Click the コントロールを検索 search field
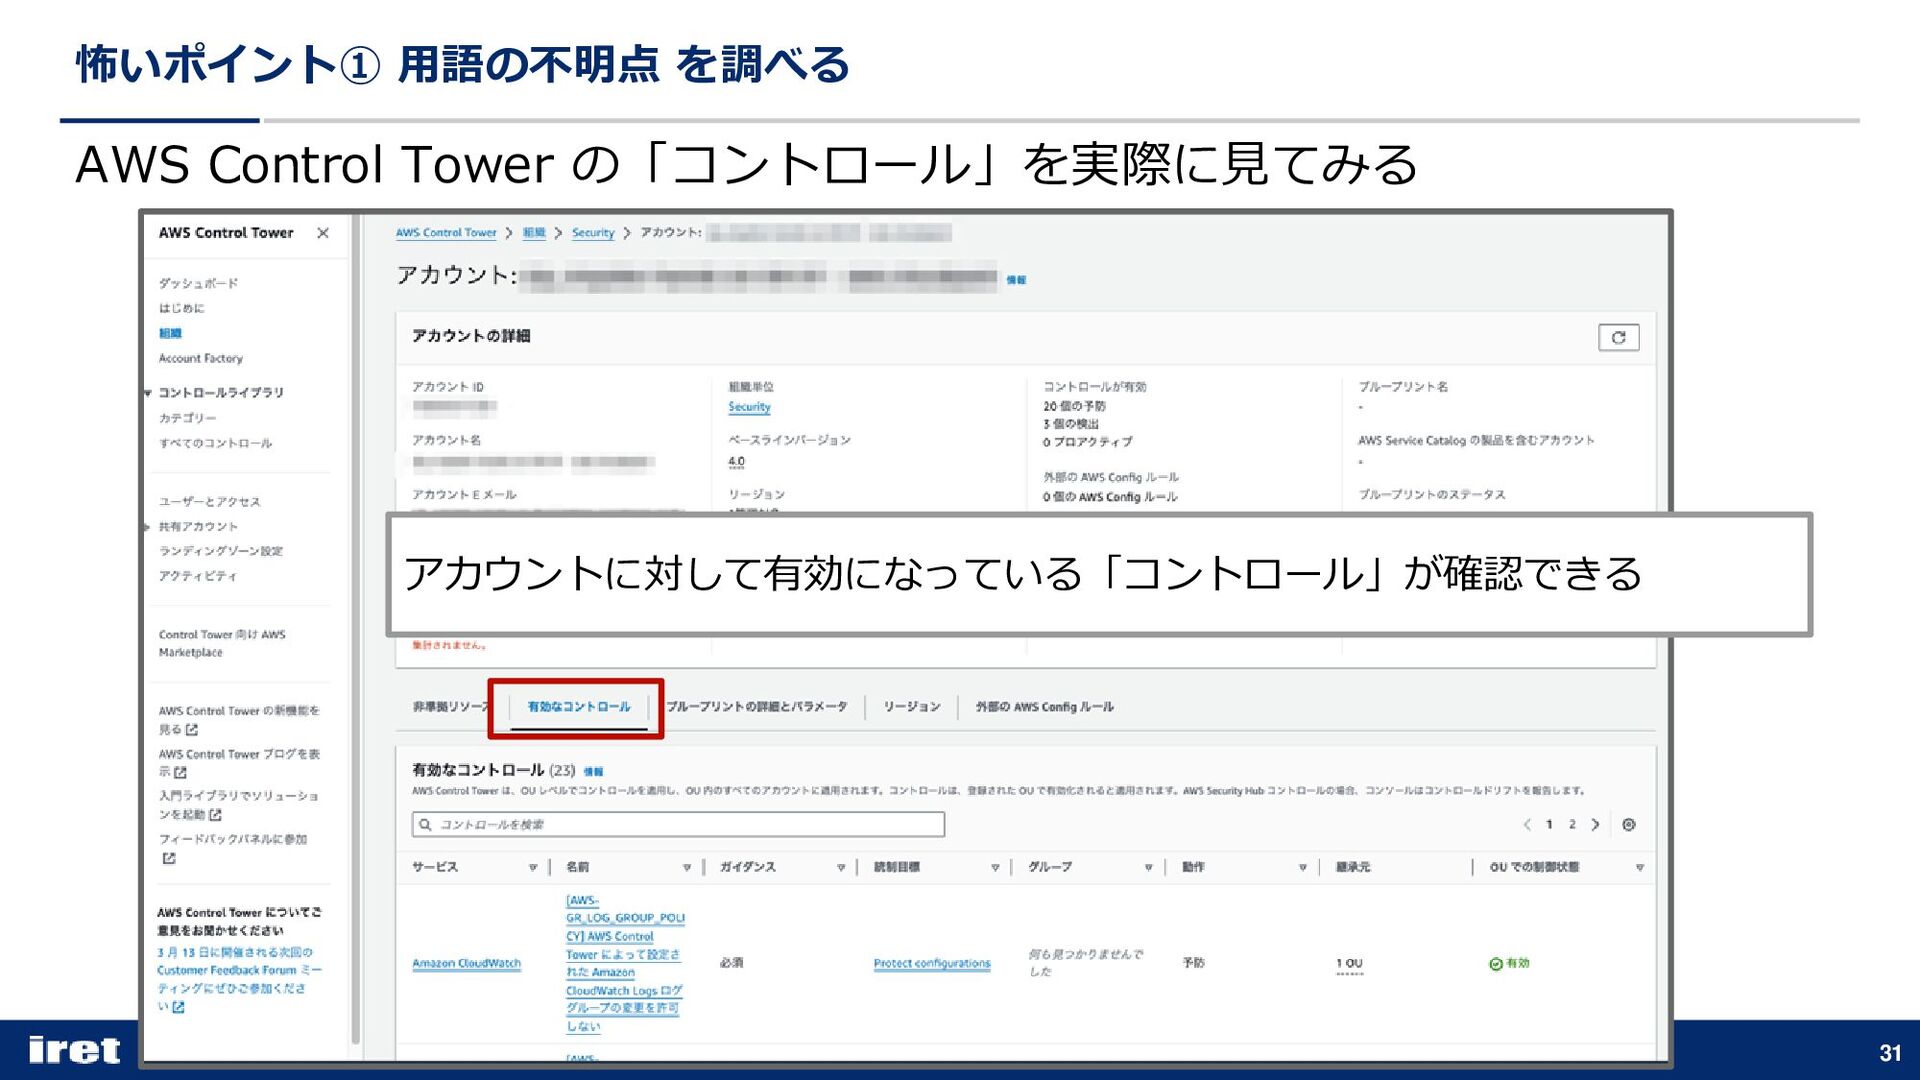Image resolution: width=1920 pixels, height=1080 pixels. point(678,825)
